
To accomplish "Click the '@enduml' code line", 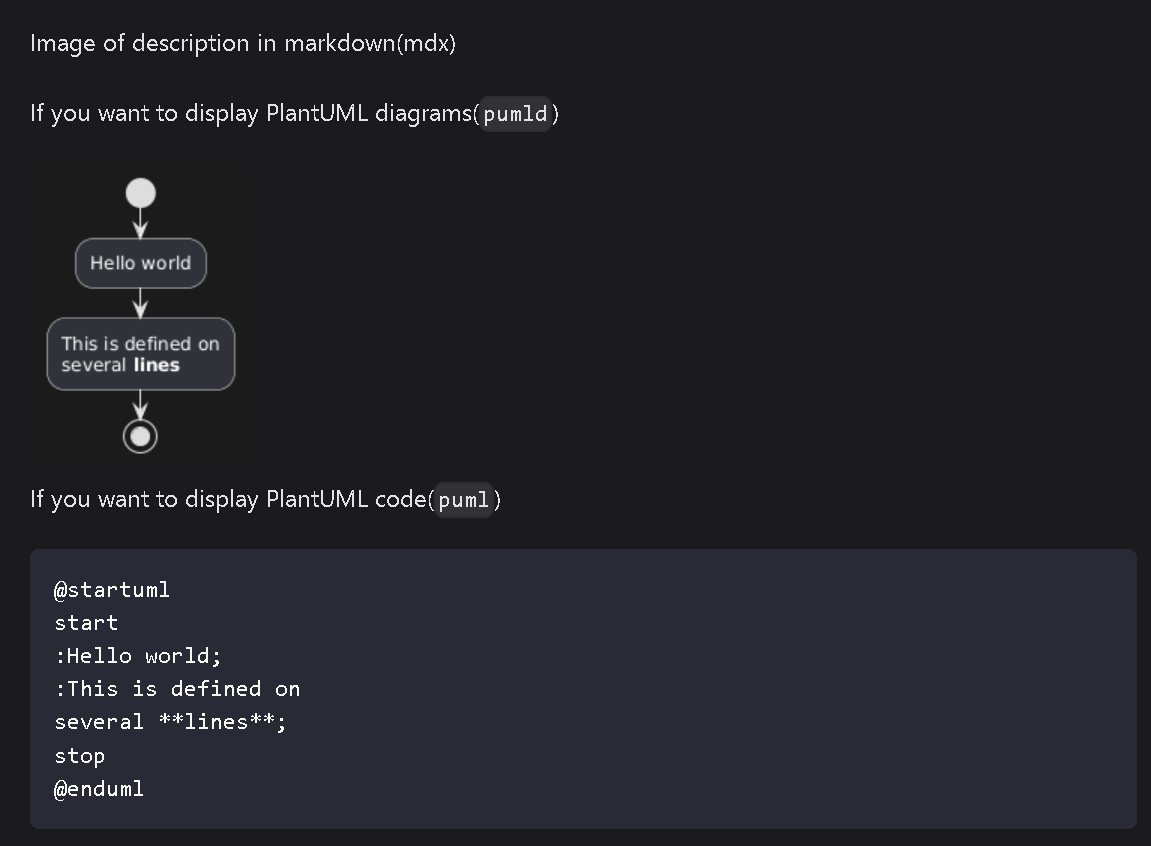I will tap(99, 789).
